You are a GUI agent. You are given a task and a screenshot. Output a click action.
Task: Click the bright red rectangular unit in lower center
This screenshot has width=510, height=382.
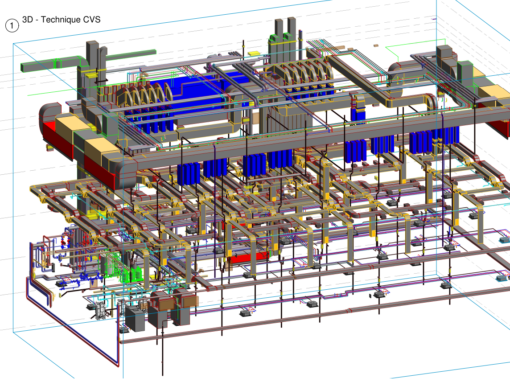click(247, 258)
